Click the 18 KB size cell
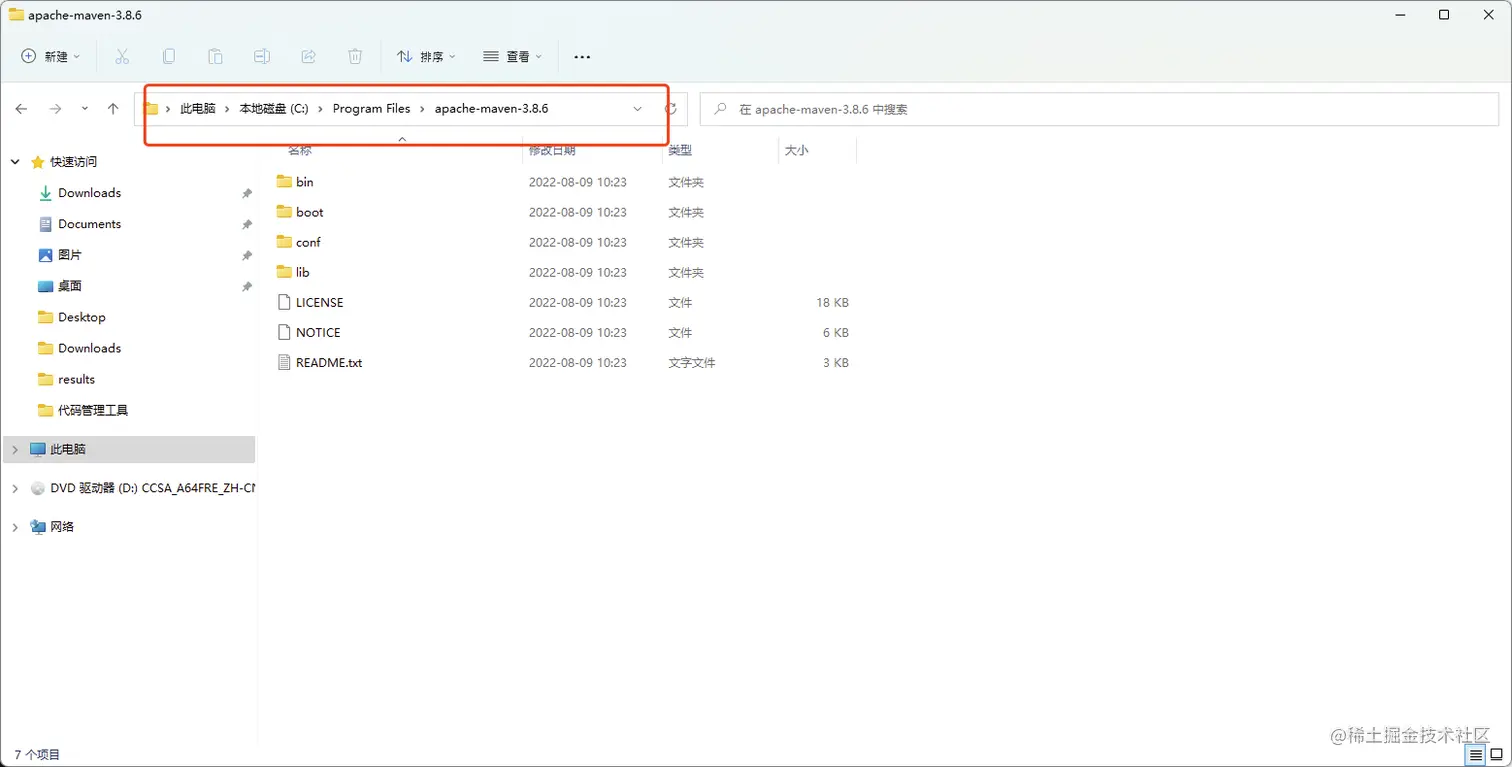1512x767 pixels. [x=832, y=302]
